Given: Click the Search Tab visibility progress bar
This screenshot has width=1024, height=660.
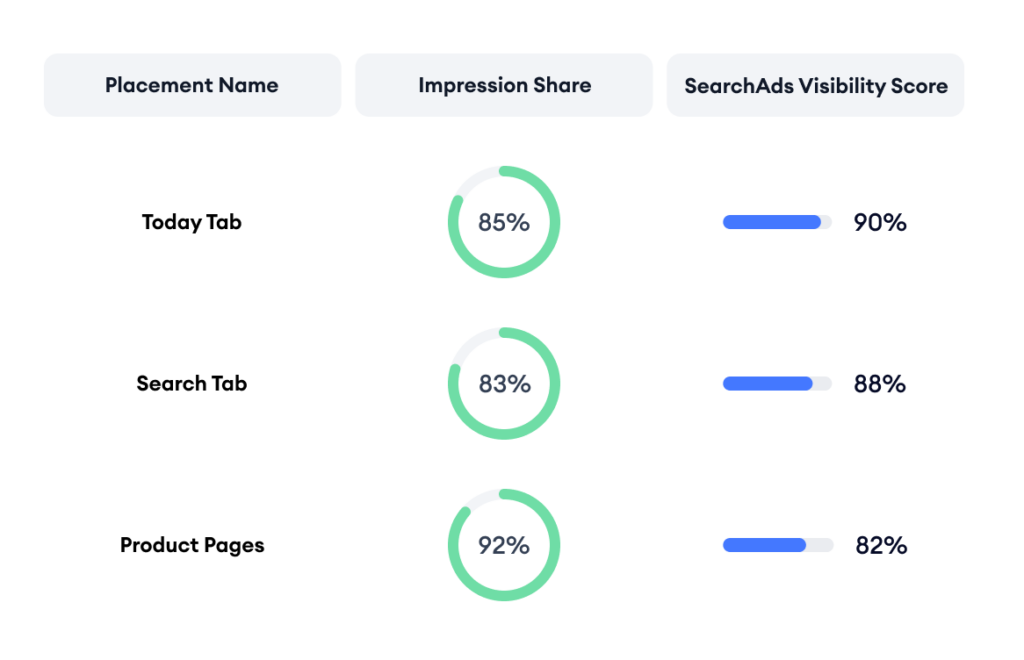Looking at the screenshot, I should 777,384.
